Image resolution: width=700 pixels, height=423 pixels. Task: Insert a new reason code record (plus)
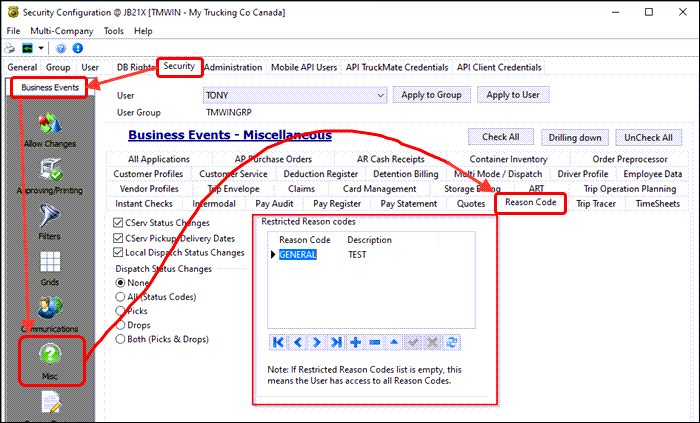coord(355,342)
